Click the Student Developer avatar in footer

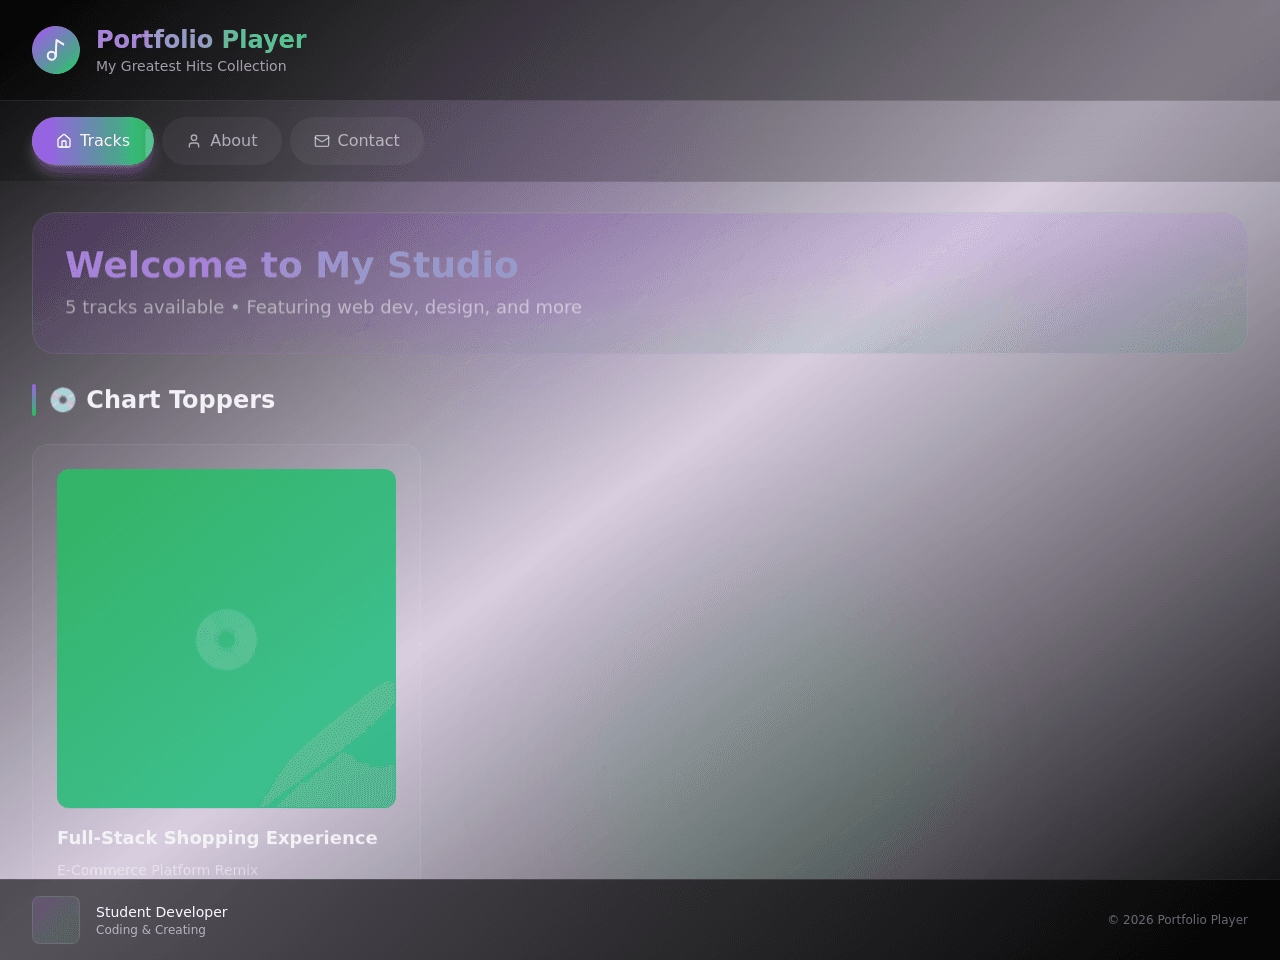coord(56,920)
